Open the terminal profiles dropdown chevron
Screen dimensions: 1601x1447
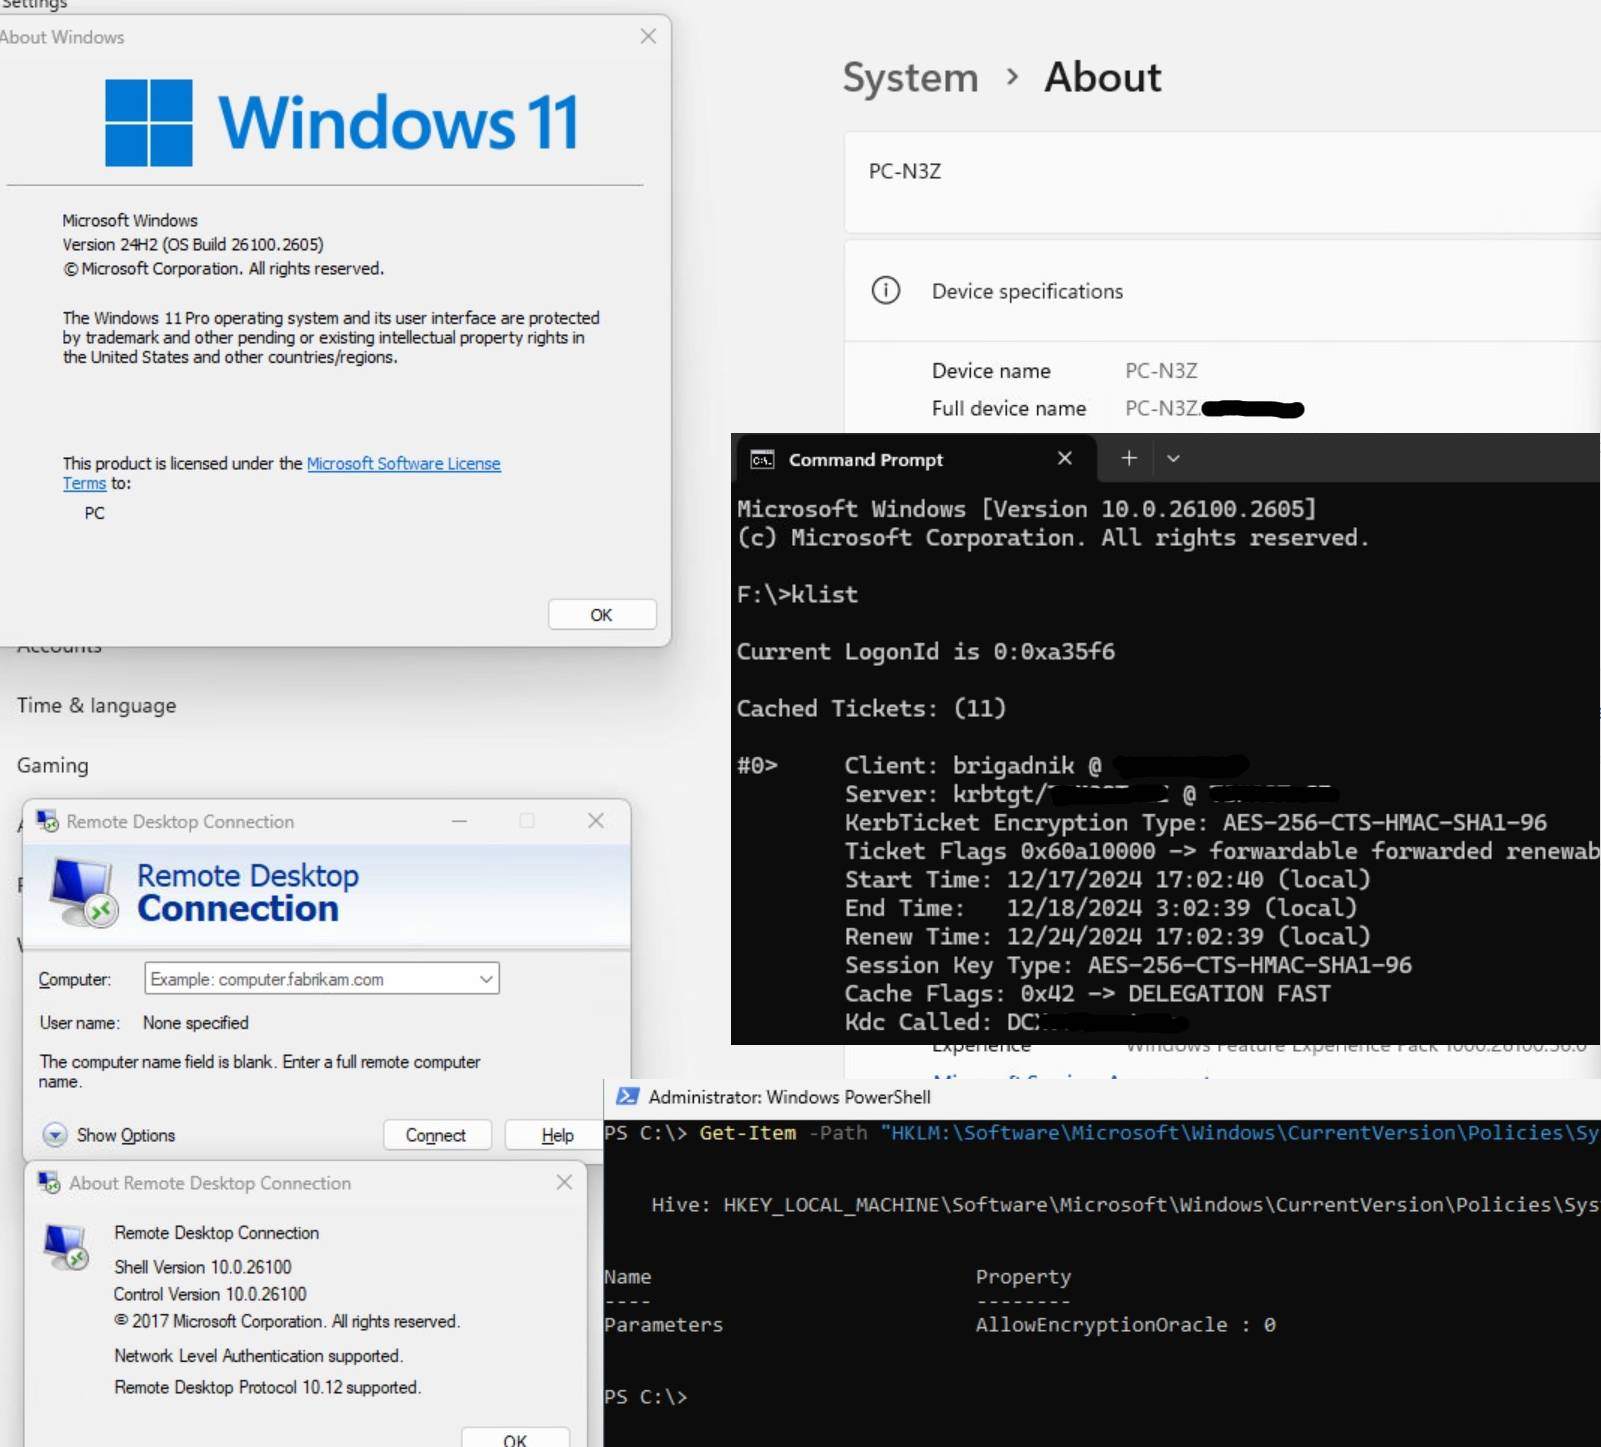1173,458
